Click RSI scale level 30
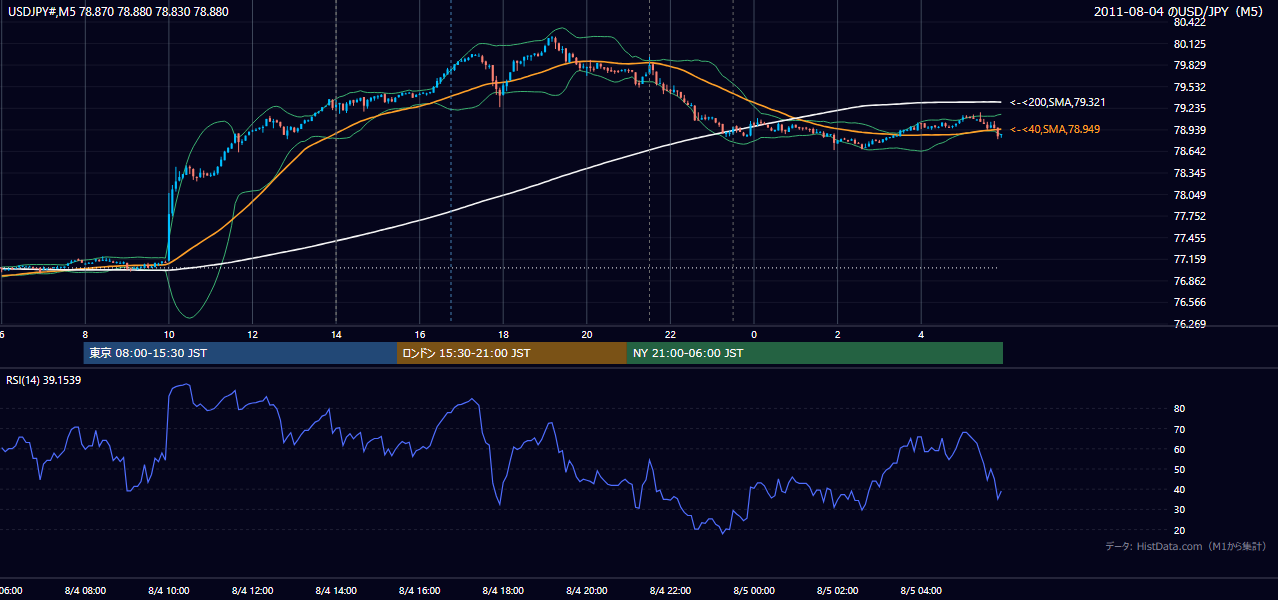The width and height of the screenshot is (1278, 600). coord(1180,510)
